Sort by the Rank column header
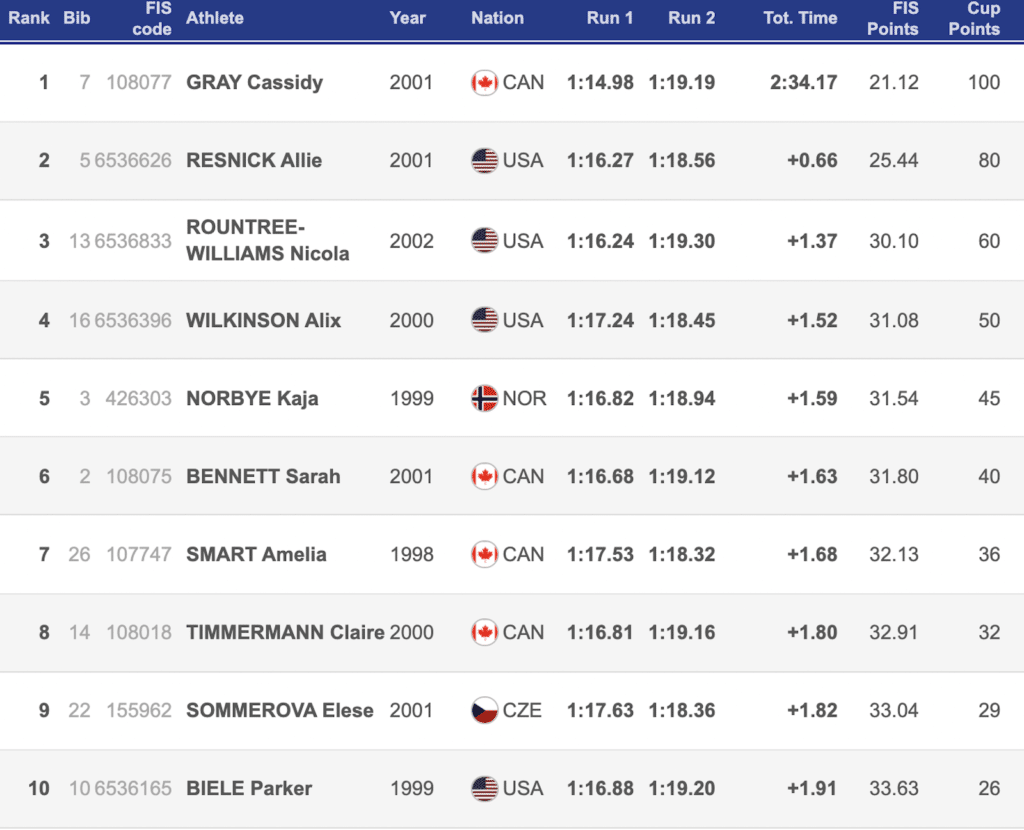The height and width of the screenshot is (830, 1024). (x=29, y=18)
